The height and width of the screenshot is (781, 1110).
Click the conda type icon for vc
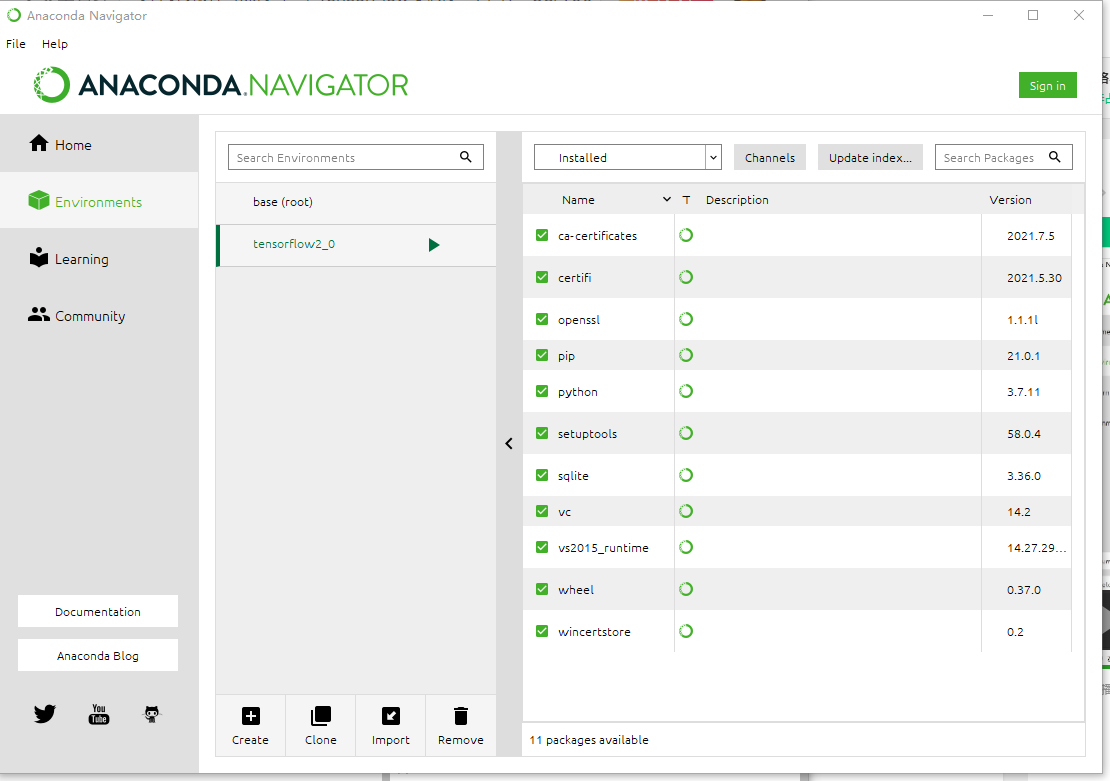point(686,511)
